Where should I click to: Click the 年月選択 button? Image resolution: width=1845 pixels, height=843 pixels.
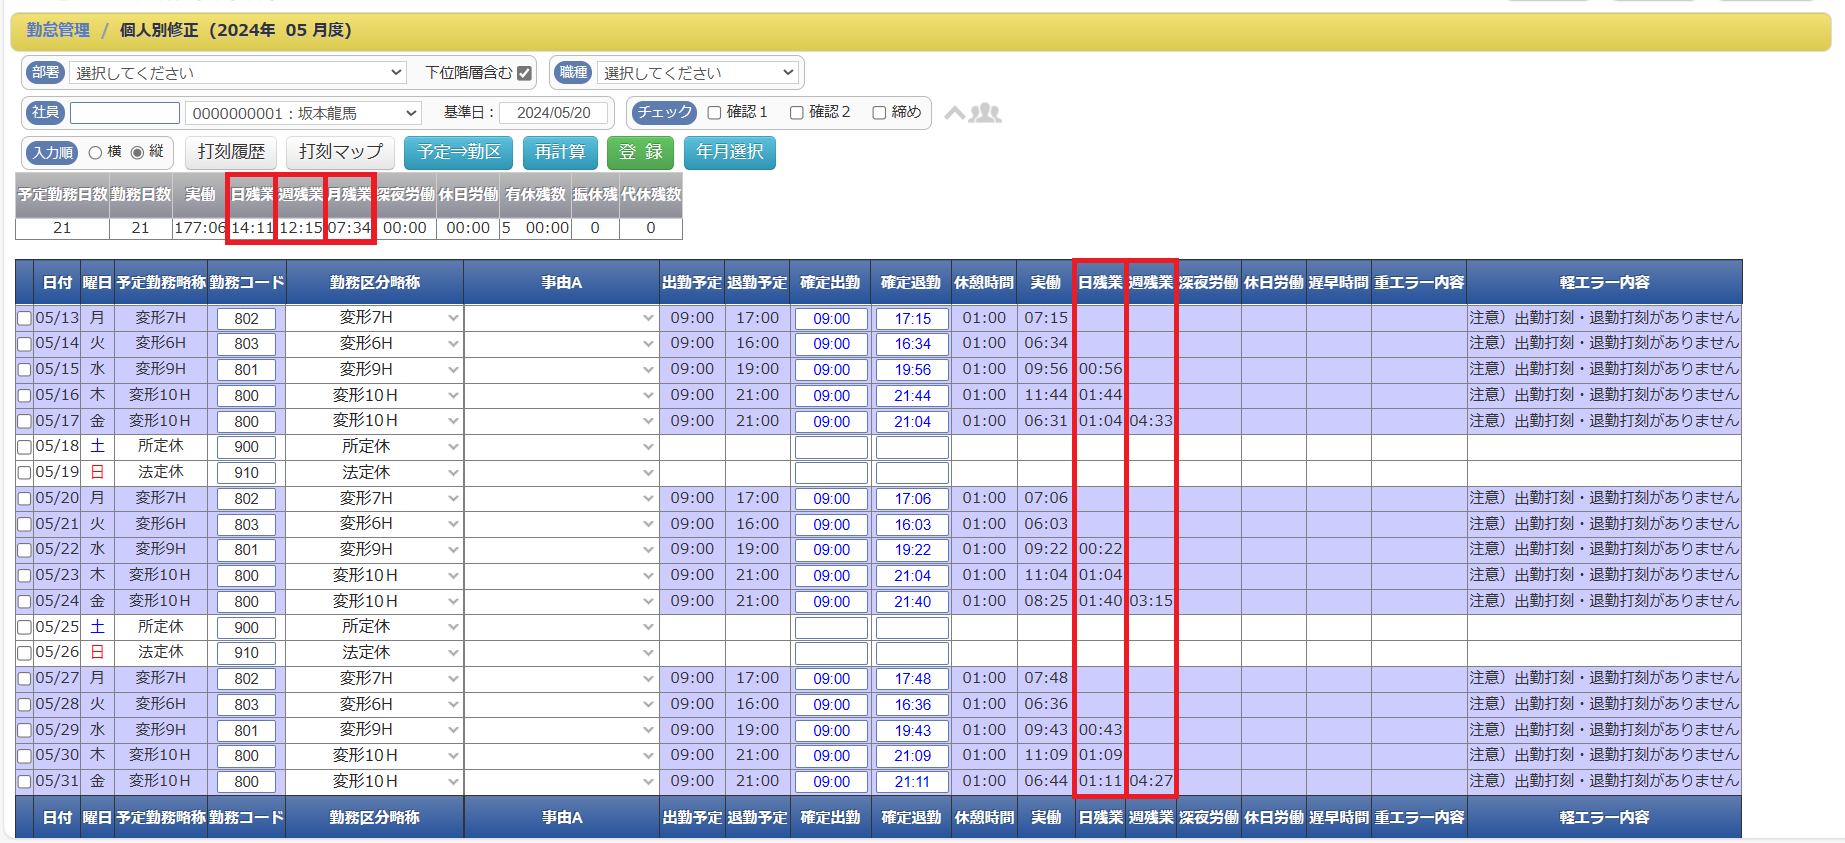[x=730, y=152]
